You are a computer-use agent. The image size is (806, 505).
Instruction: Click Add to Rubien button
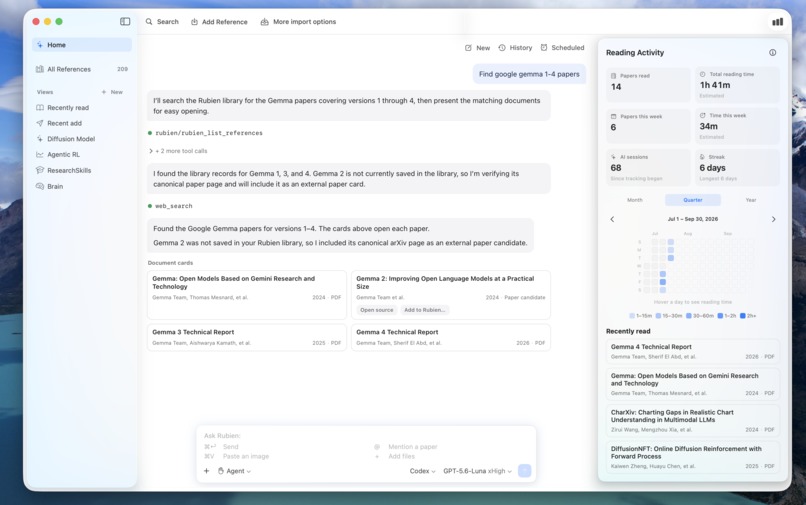pyautogui.click(x=425, y=310)
